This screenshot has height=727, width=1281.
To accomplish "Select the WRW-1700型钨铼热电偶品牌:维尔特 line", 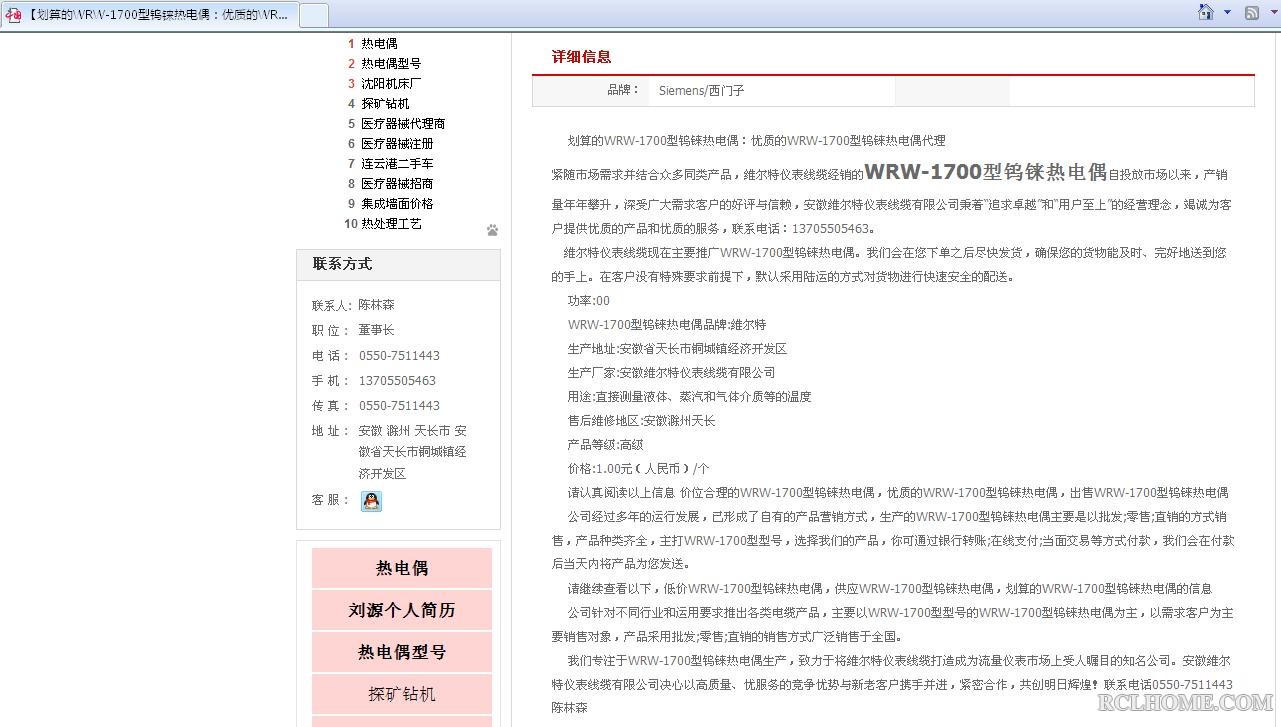I will [x=667, y=325].
